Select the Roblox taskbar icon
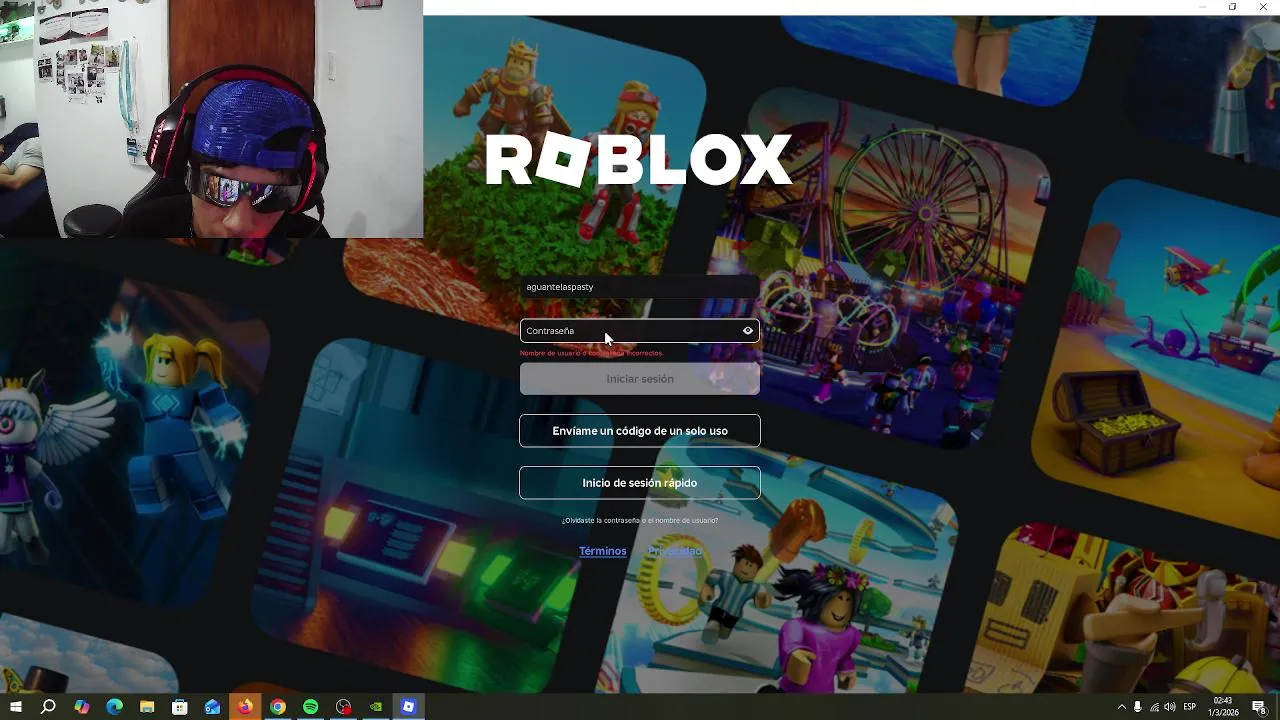The image size is (1280, 720). [x=408, y=707]
